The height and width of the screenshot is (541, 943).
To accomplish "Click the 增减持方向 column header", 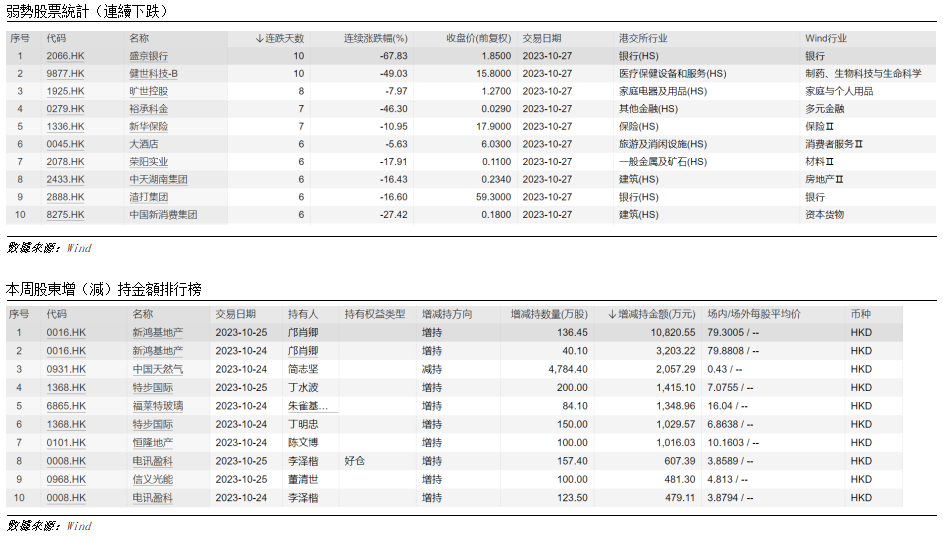I will pyautogui.click(x=447, y=314).
